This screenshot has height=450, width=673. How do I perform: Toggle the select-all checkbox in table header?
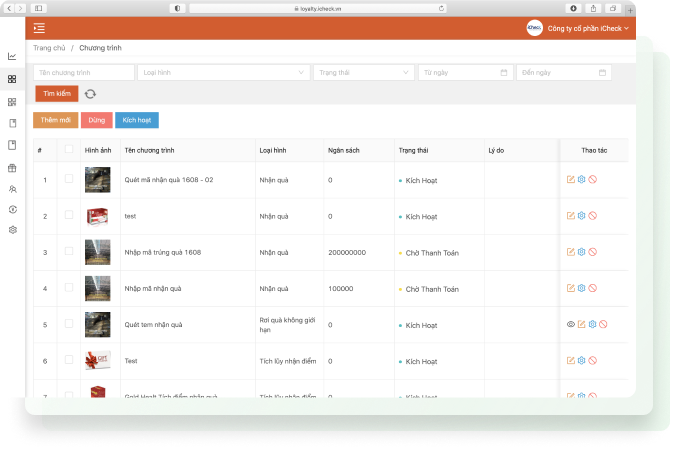(69, 149)
